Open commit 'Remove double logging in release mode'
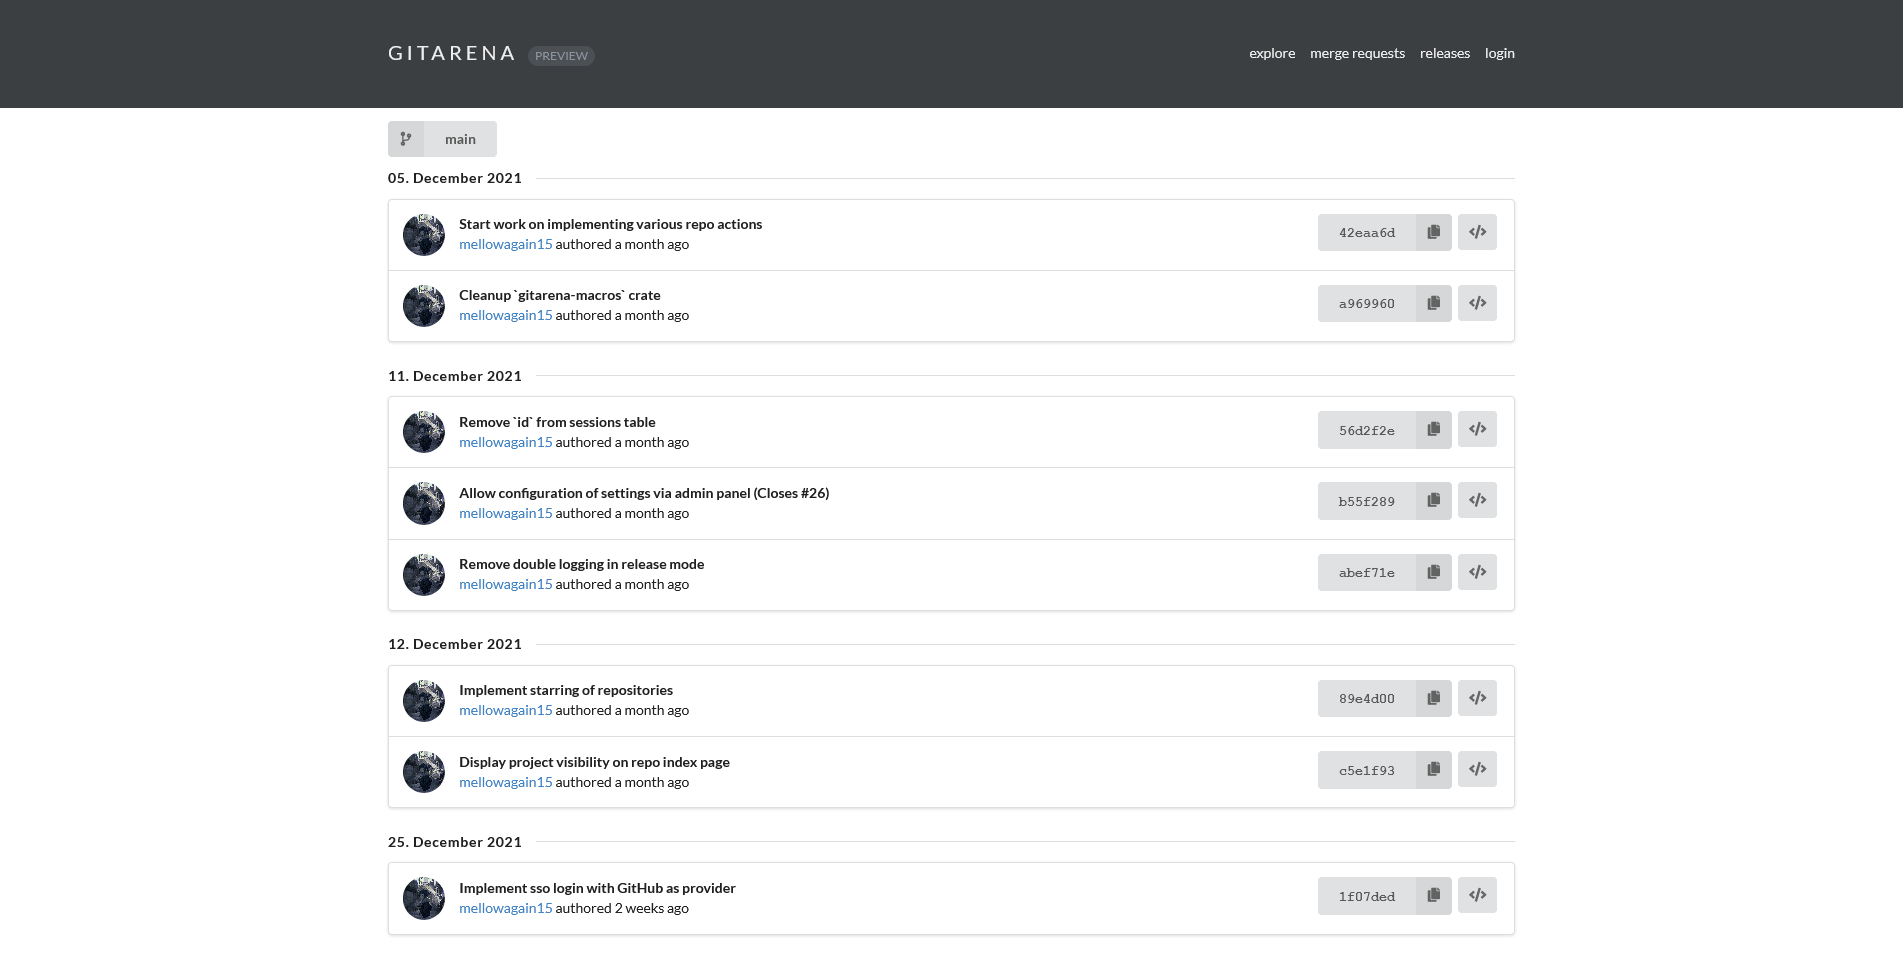This screenshot has width=1903, height=955. [582, 564]
